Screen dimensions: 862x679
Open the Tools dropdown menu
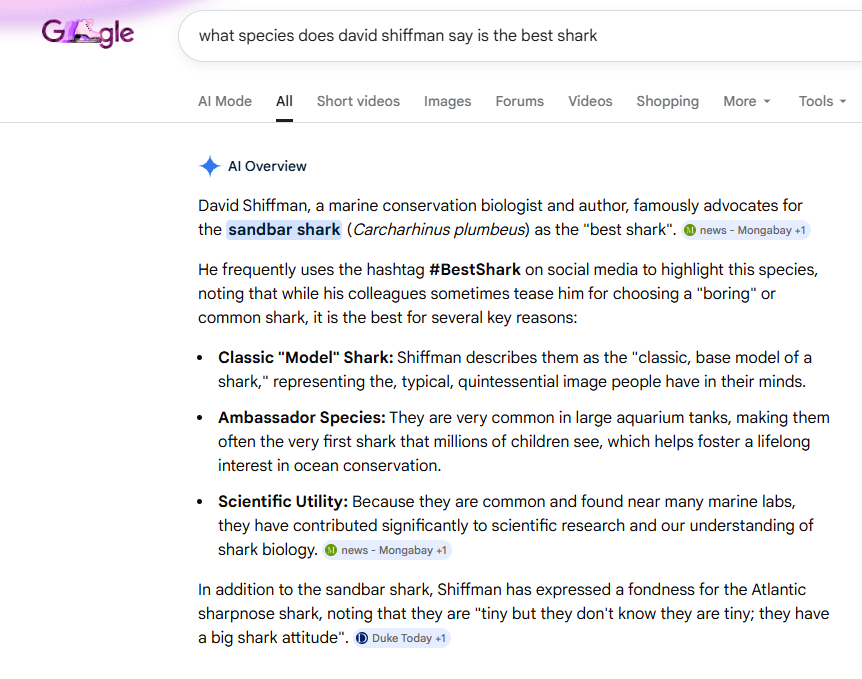point(822,101)
